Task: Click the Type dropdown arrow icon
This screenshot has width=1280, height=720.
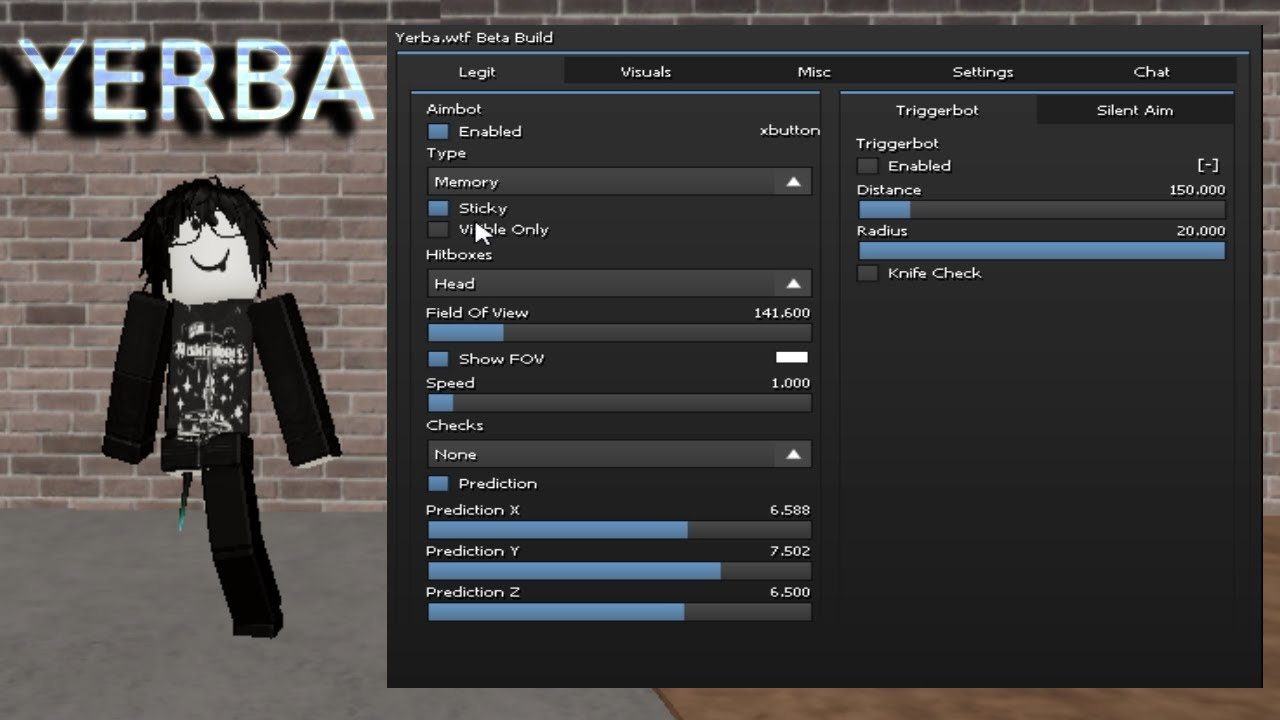Action: coord(793,182)
